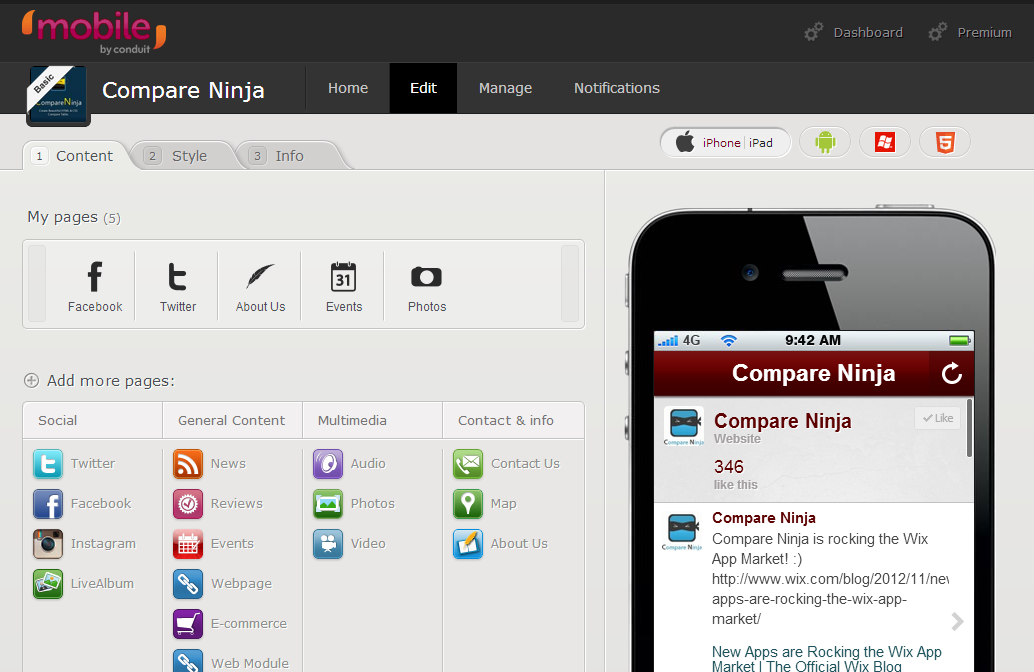Add an Events page from General Content
This screenshot has width=1034, height=672.
tap(213, 543)
